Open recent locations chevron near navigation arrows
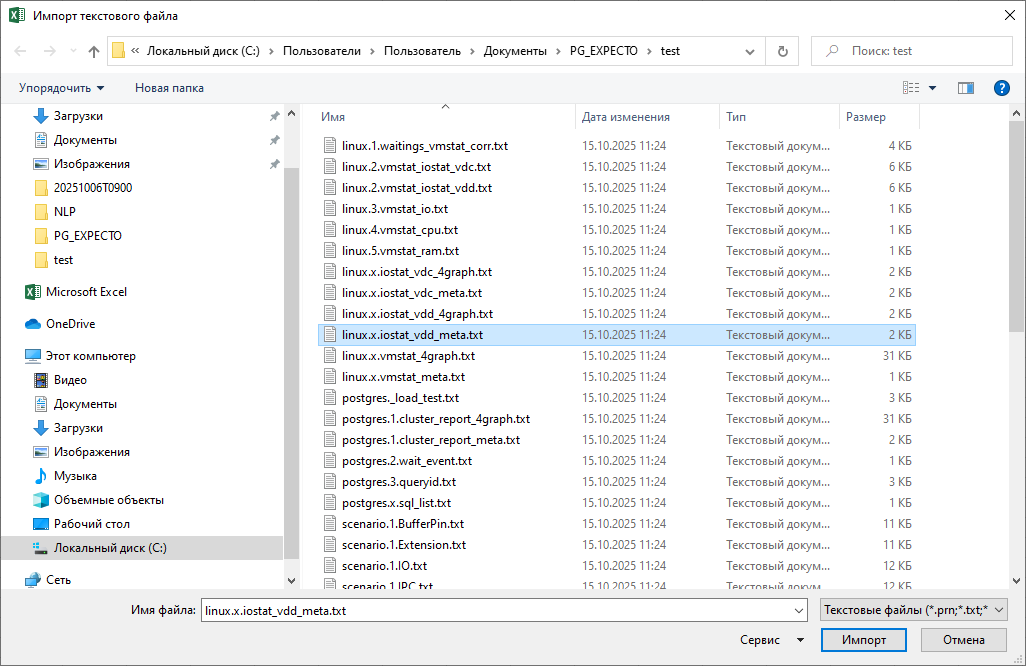Image resolution: width=1026 pixels, height=666 pixels. point(73,51)
